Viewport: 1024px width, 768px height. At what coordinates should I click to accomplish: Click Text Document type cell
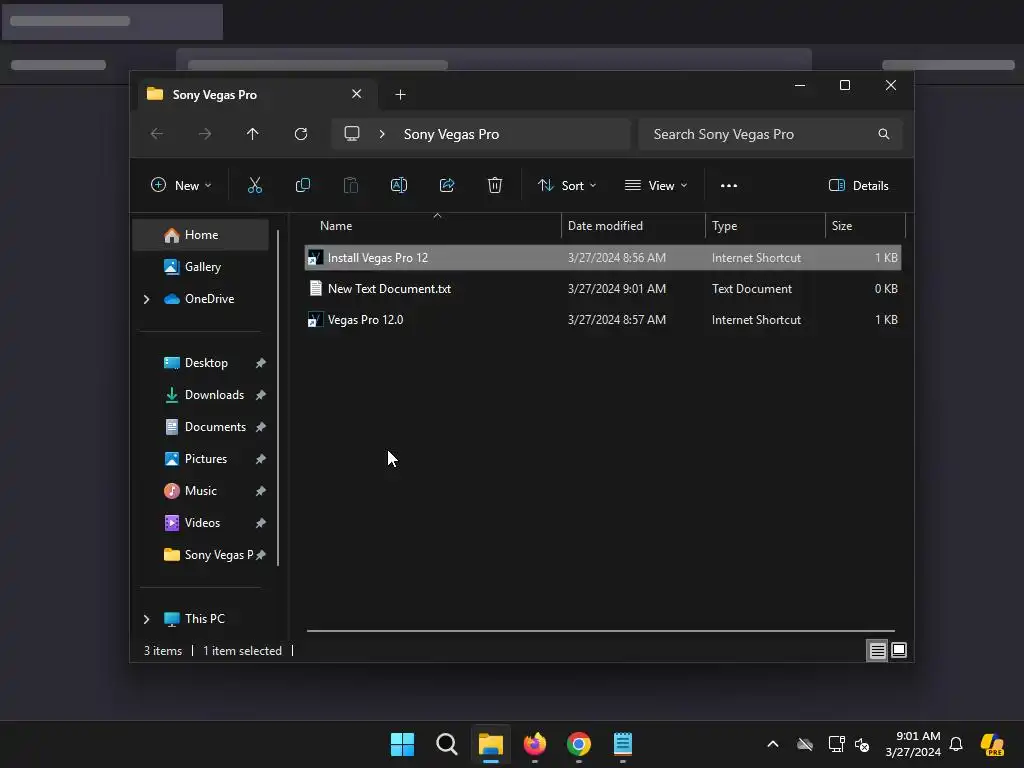[752, 289]
